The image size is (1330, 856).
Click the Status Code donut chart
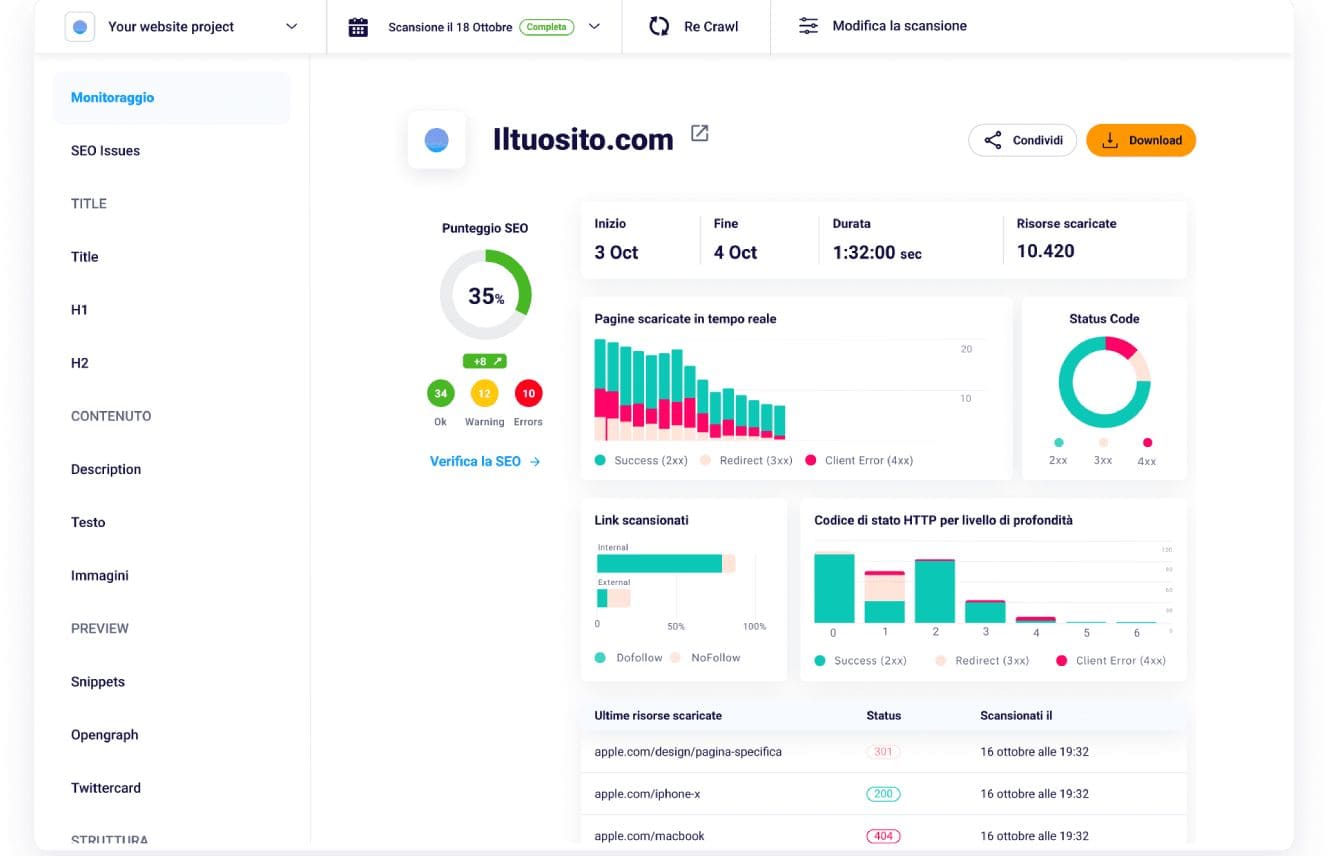point(1104,382)
